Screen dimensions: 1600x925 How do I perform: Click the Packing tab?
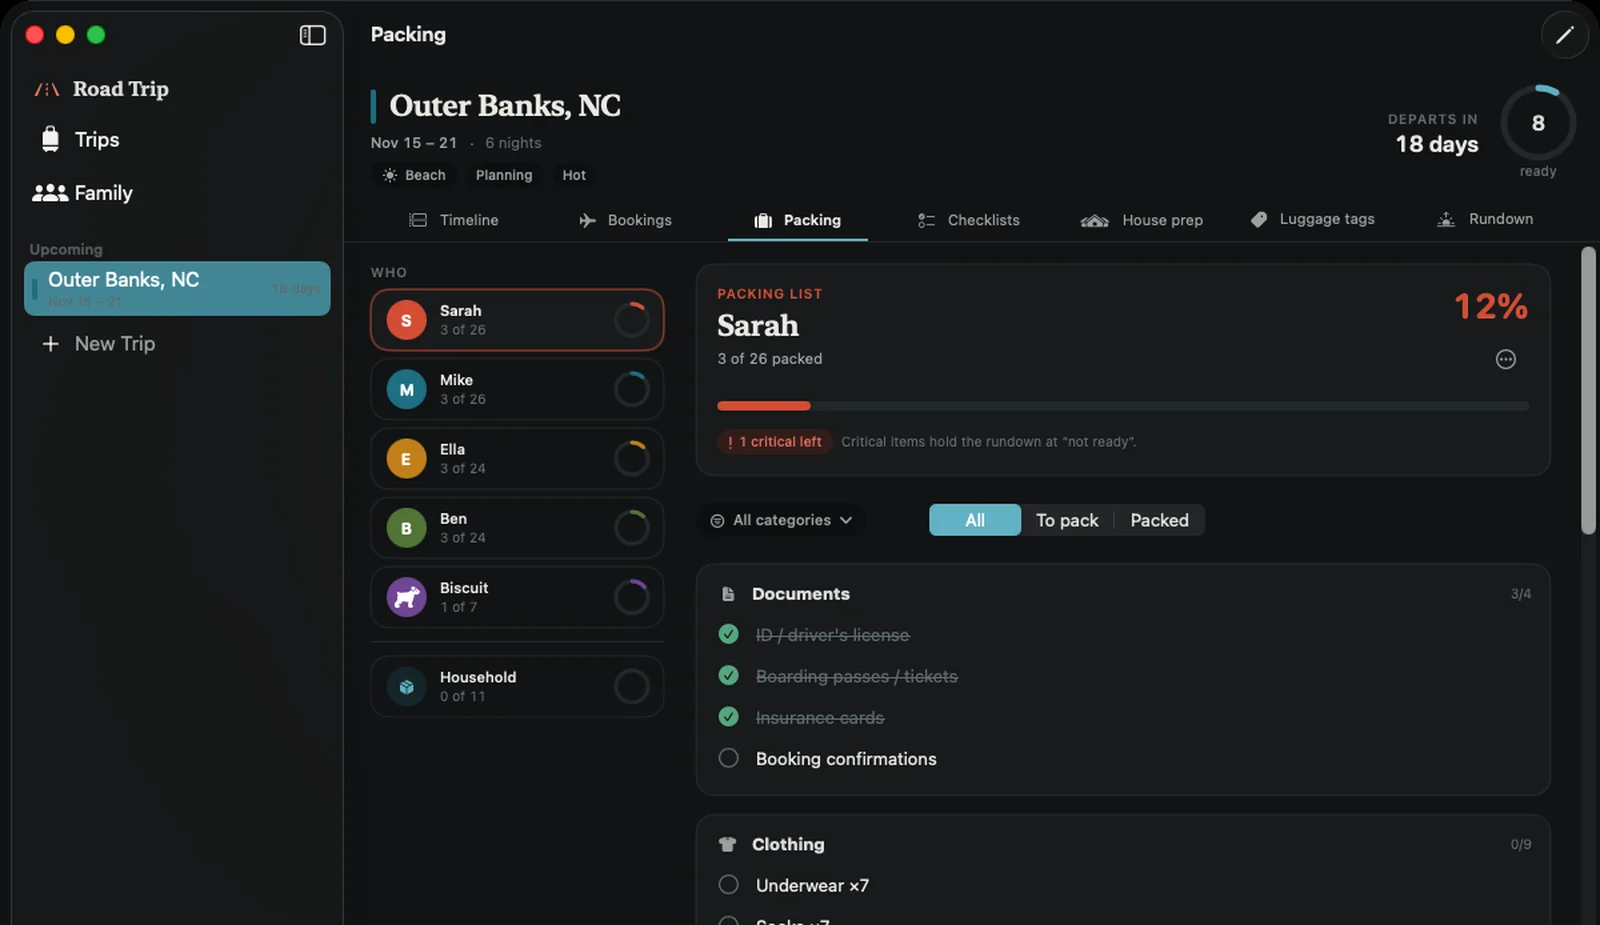797,220
